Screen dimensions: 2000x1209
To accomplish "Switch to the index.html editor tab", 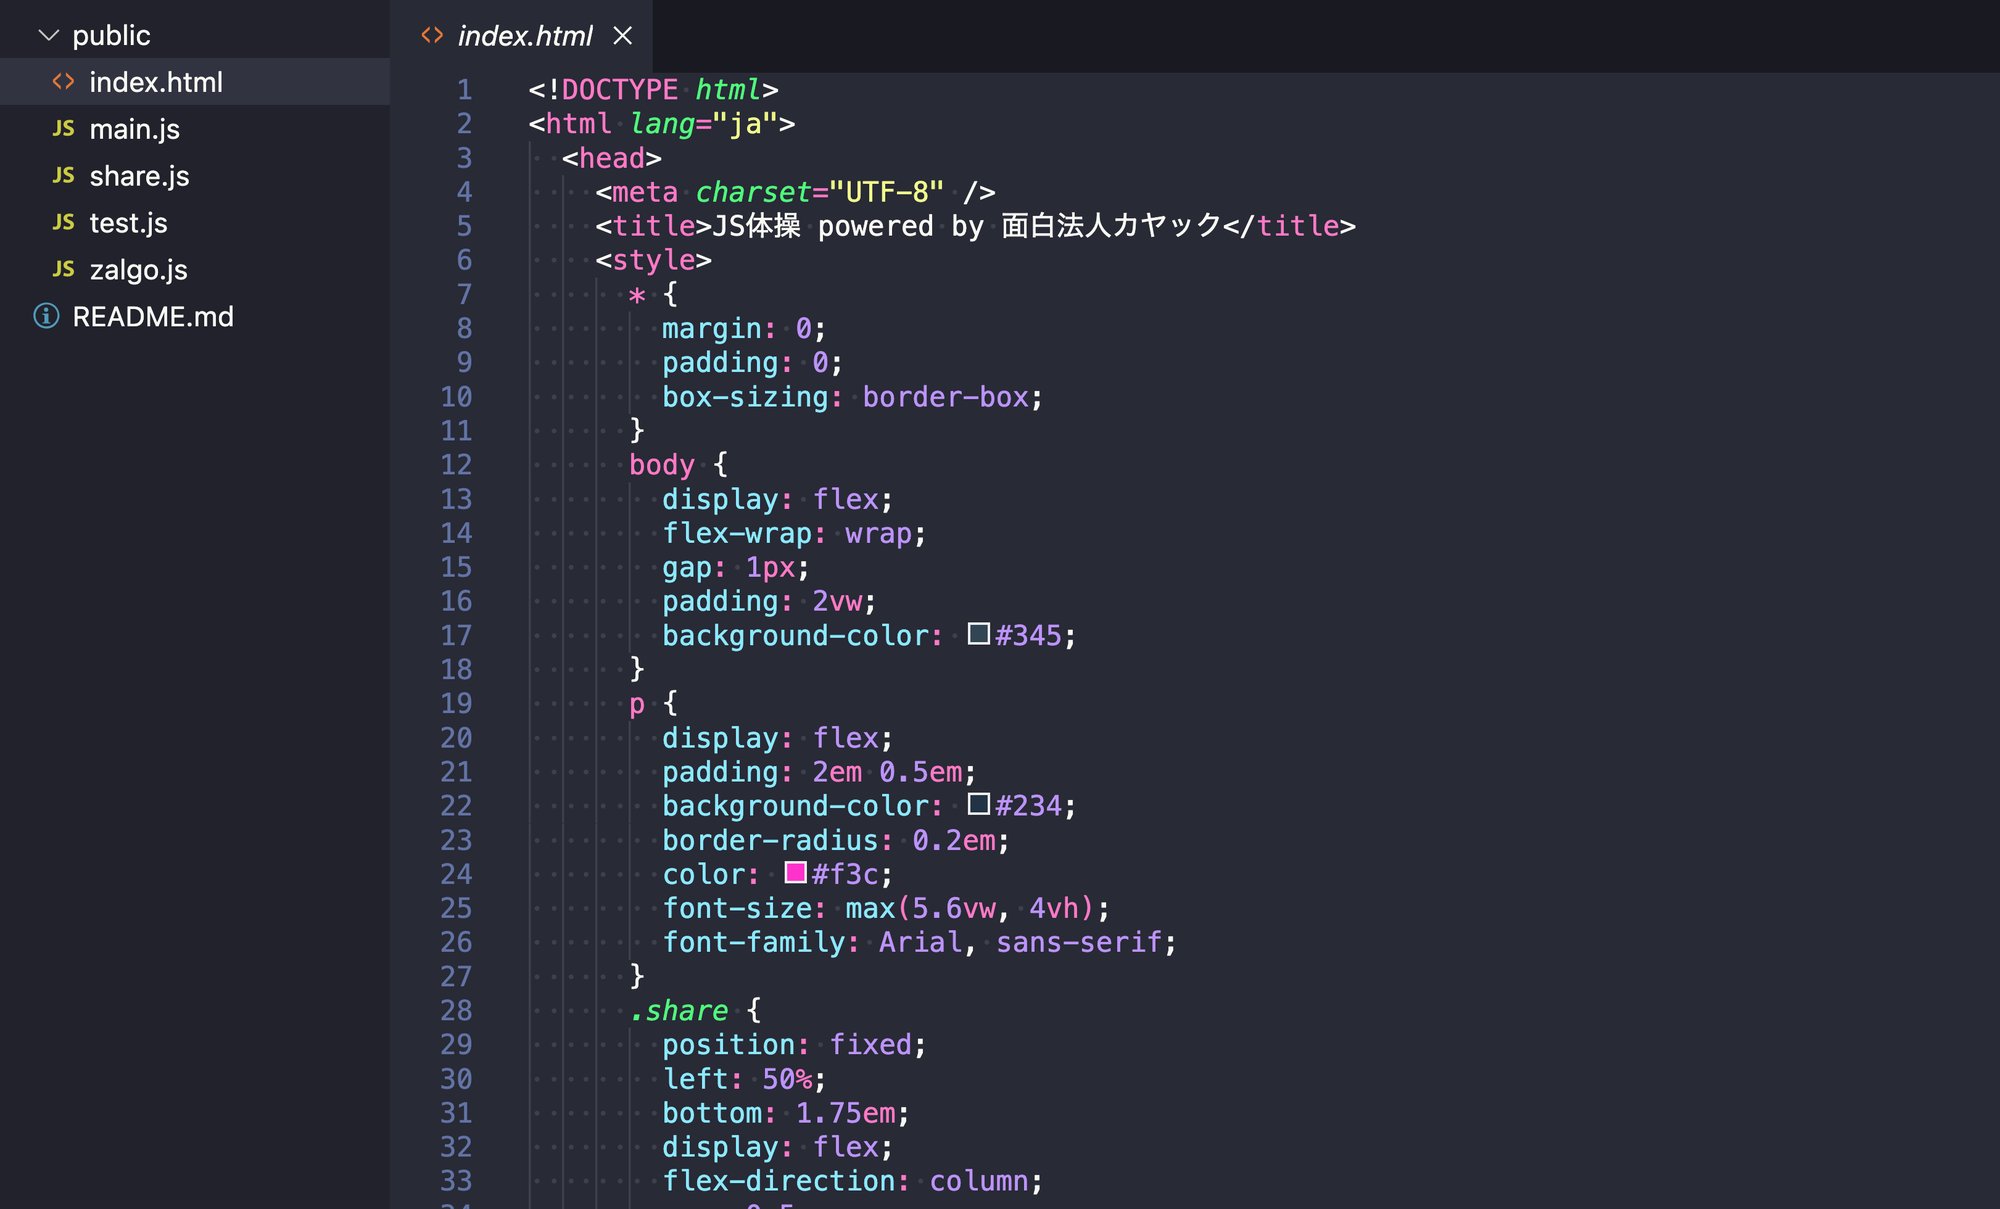I will click(521, 36).
